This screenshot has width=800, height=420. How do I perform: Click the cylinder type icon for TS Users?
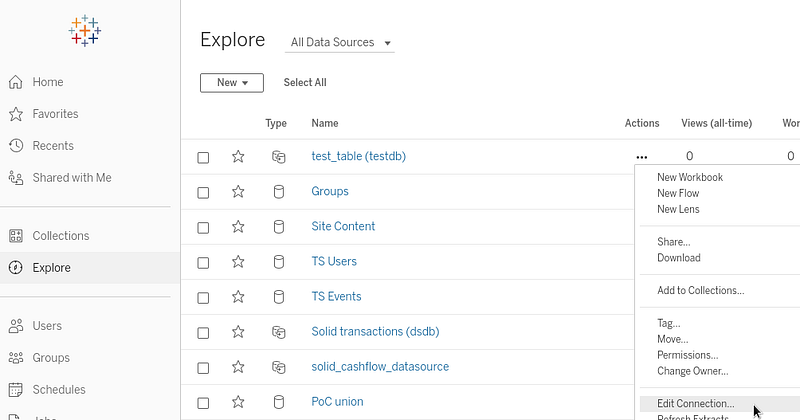tap(279, 262)
